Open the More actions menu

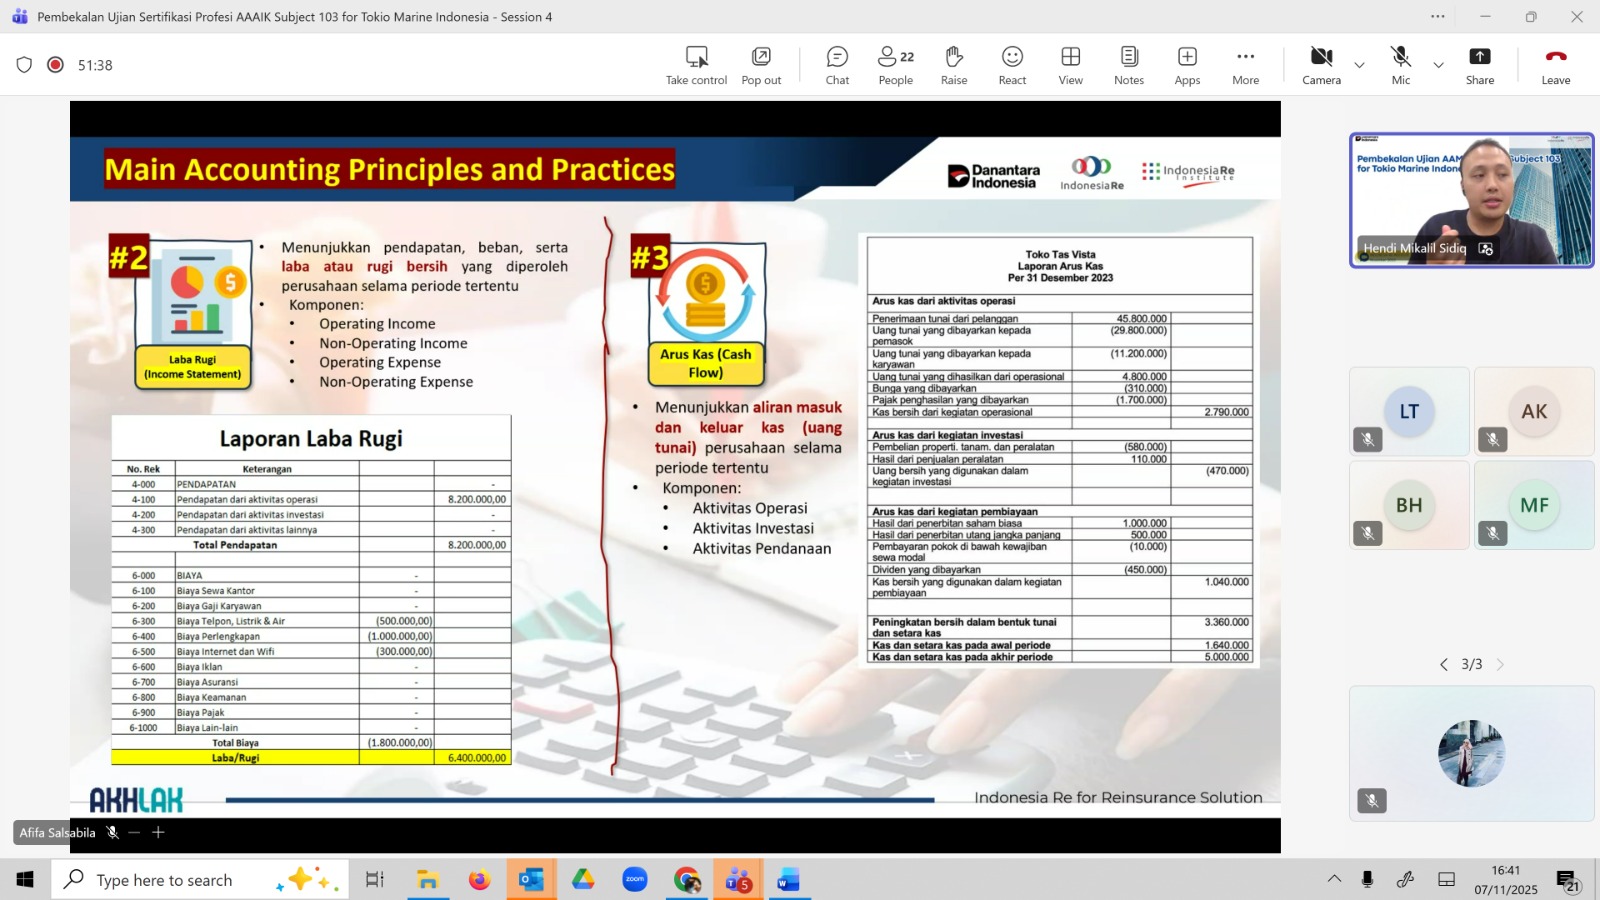click(x=1245, y=65)
